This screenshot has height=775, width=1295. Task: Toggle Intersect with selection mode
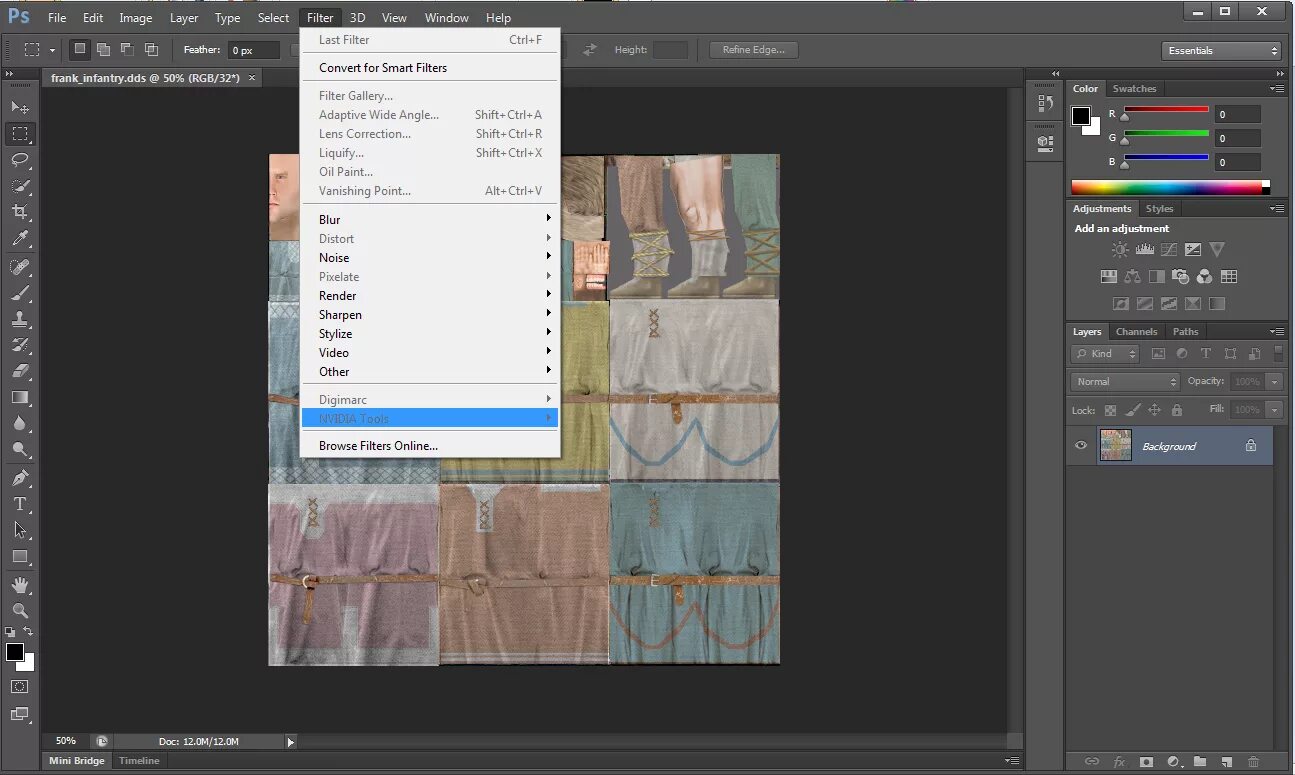tap(151, 49)
